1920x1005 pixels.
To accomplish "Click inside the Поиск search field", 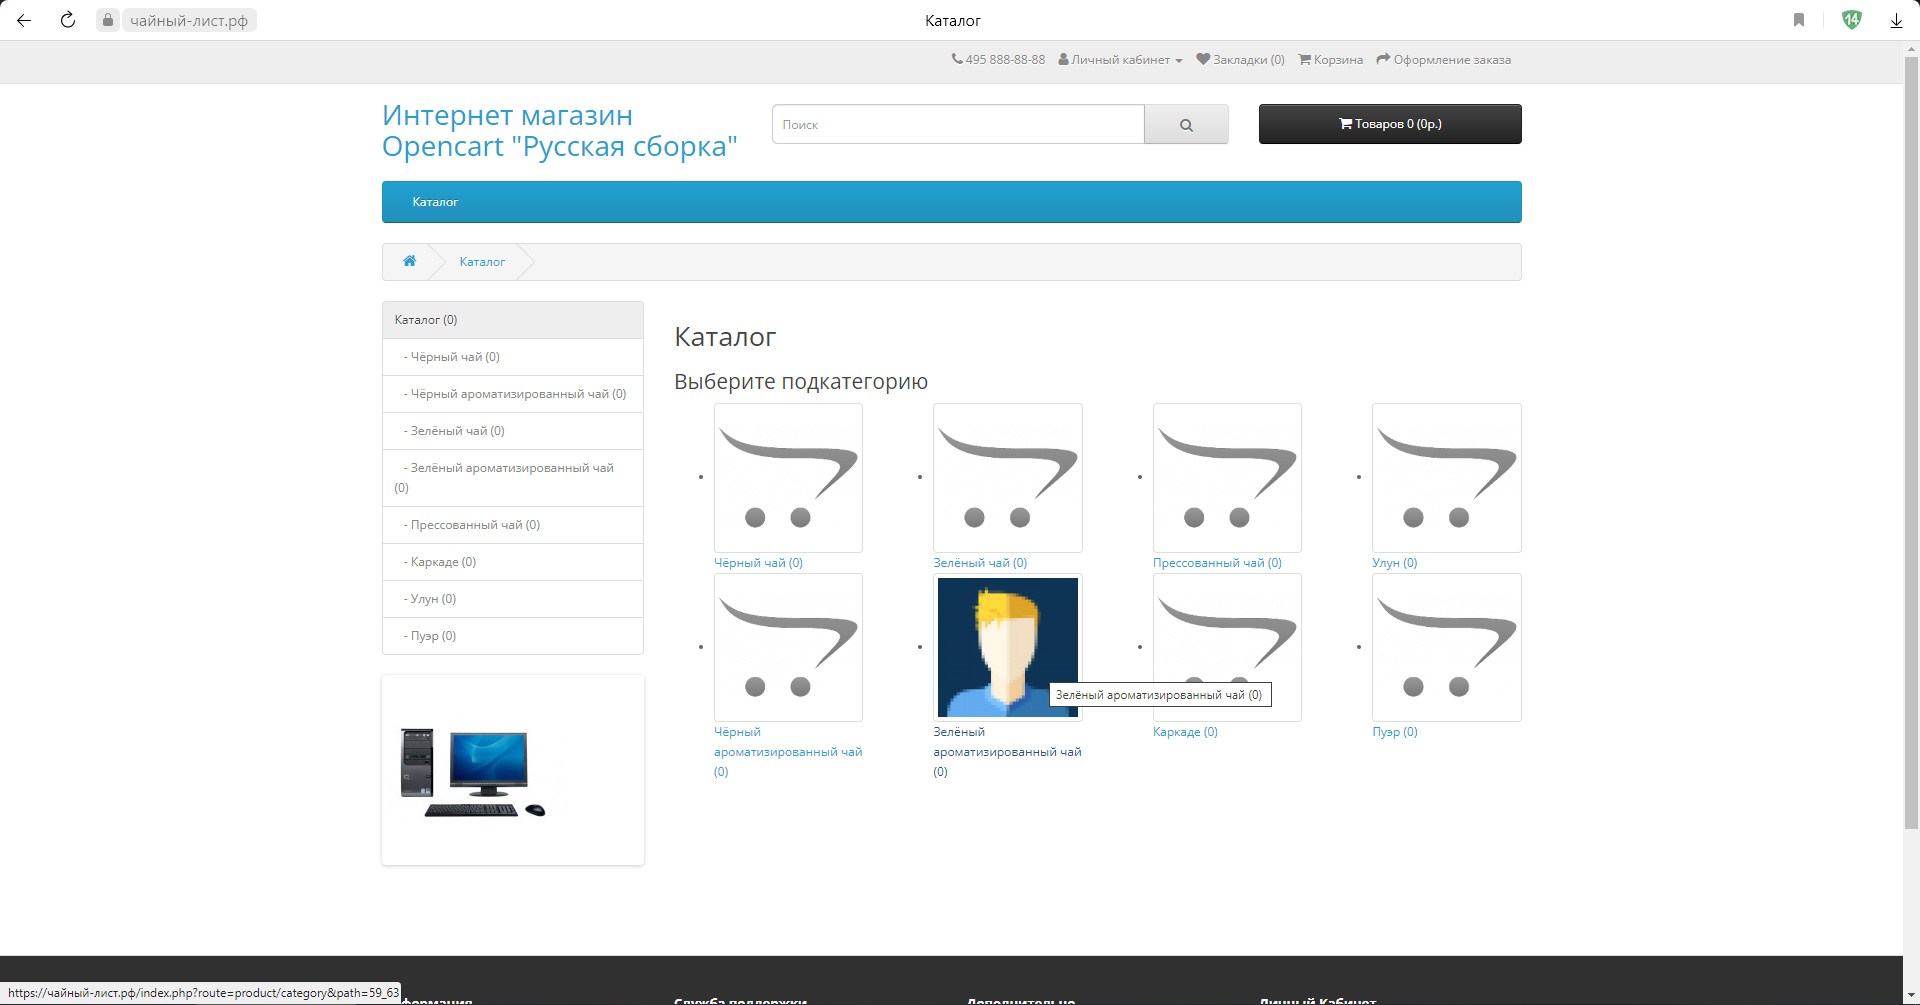I will (x=957, y=125).
